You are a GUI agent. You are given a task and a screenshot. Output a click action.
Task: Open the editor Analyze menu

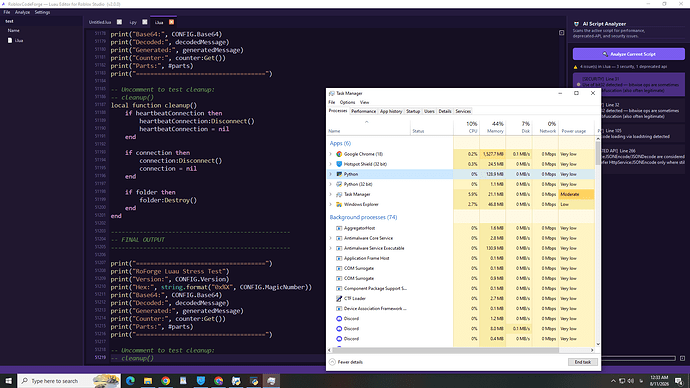tap(22, 12)
